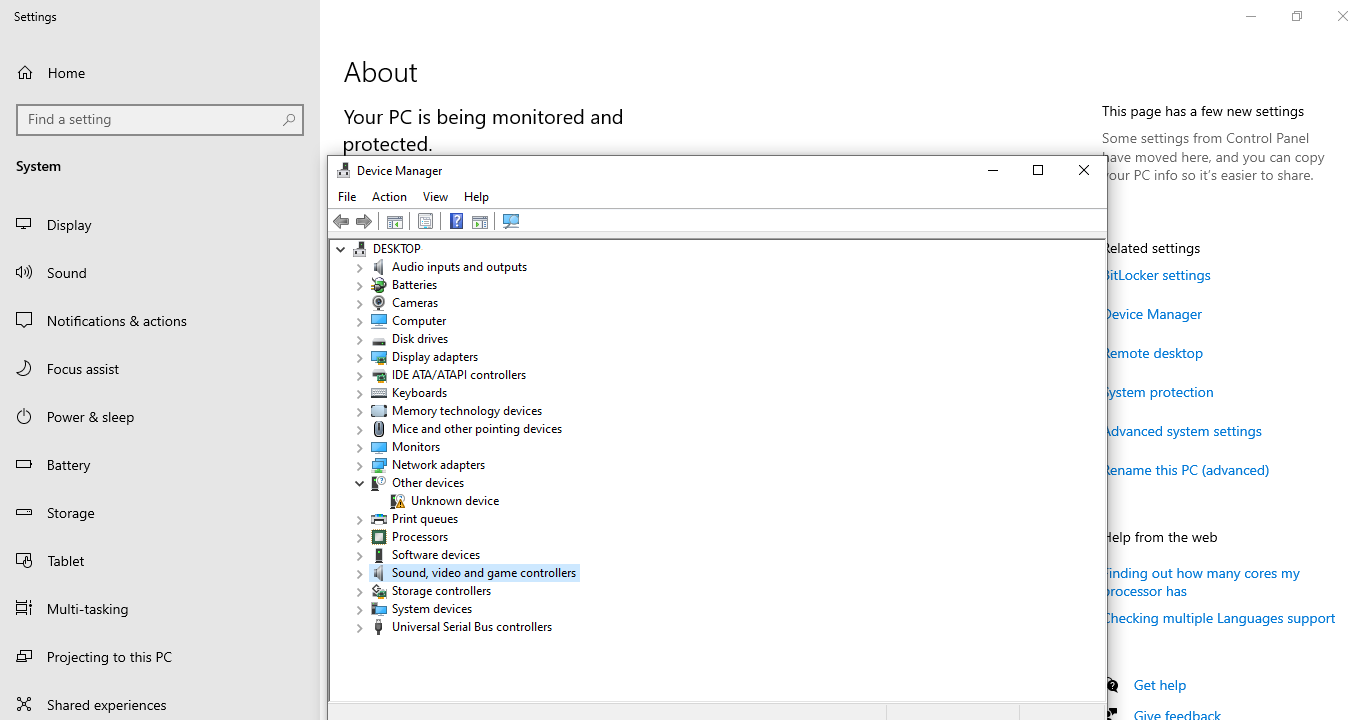Click the Back arrow in Device Manager toolbar
Screen dimensions: 1360x720
[x=341, y=221]
